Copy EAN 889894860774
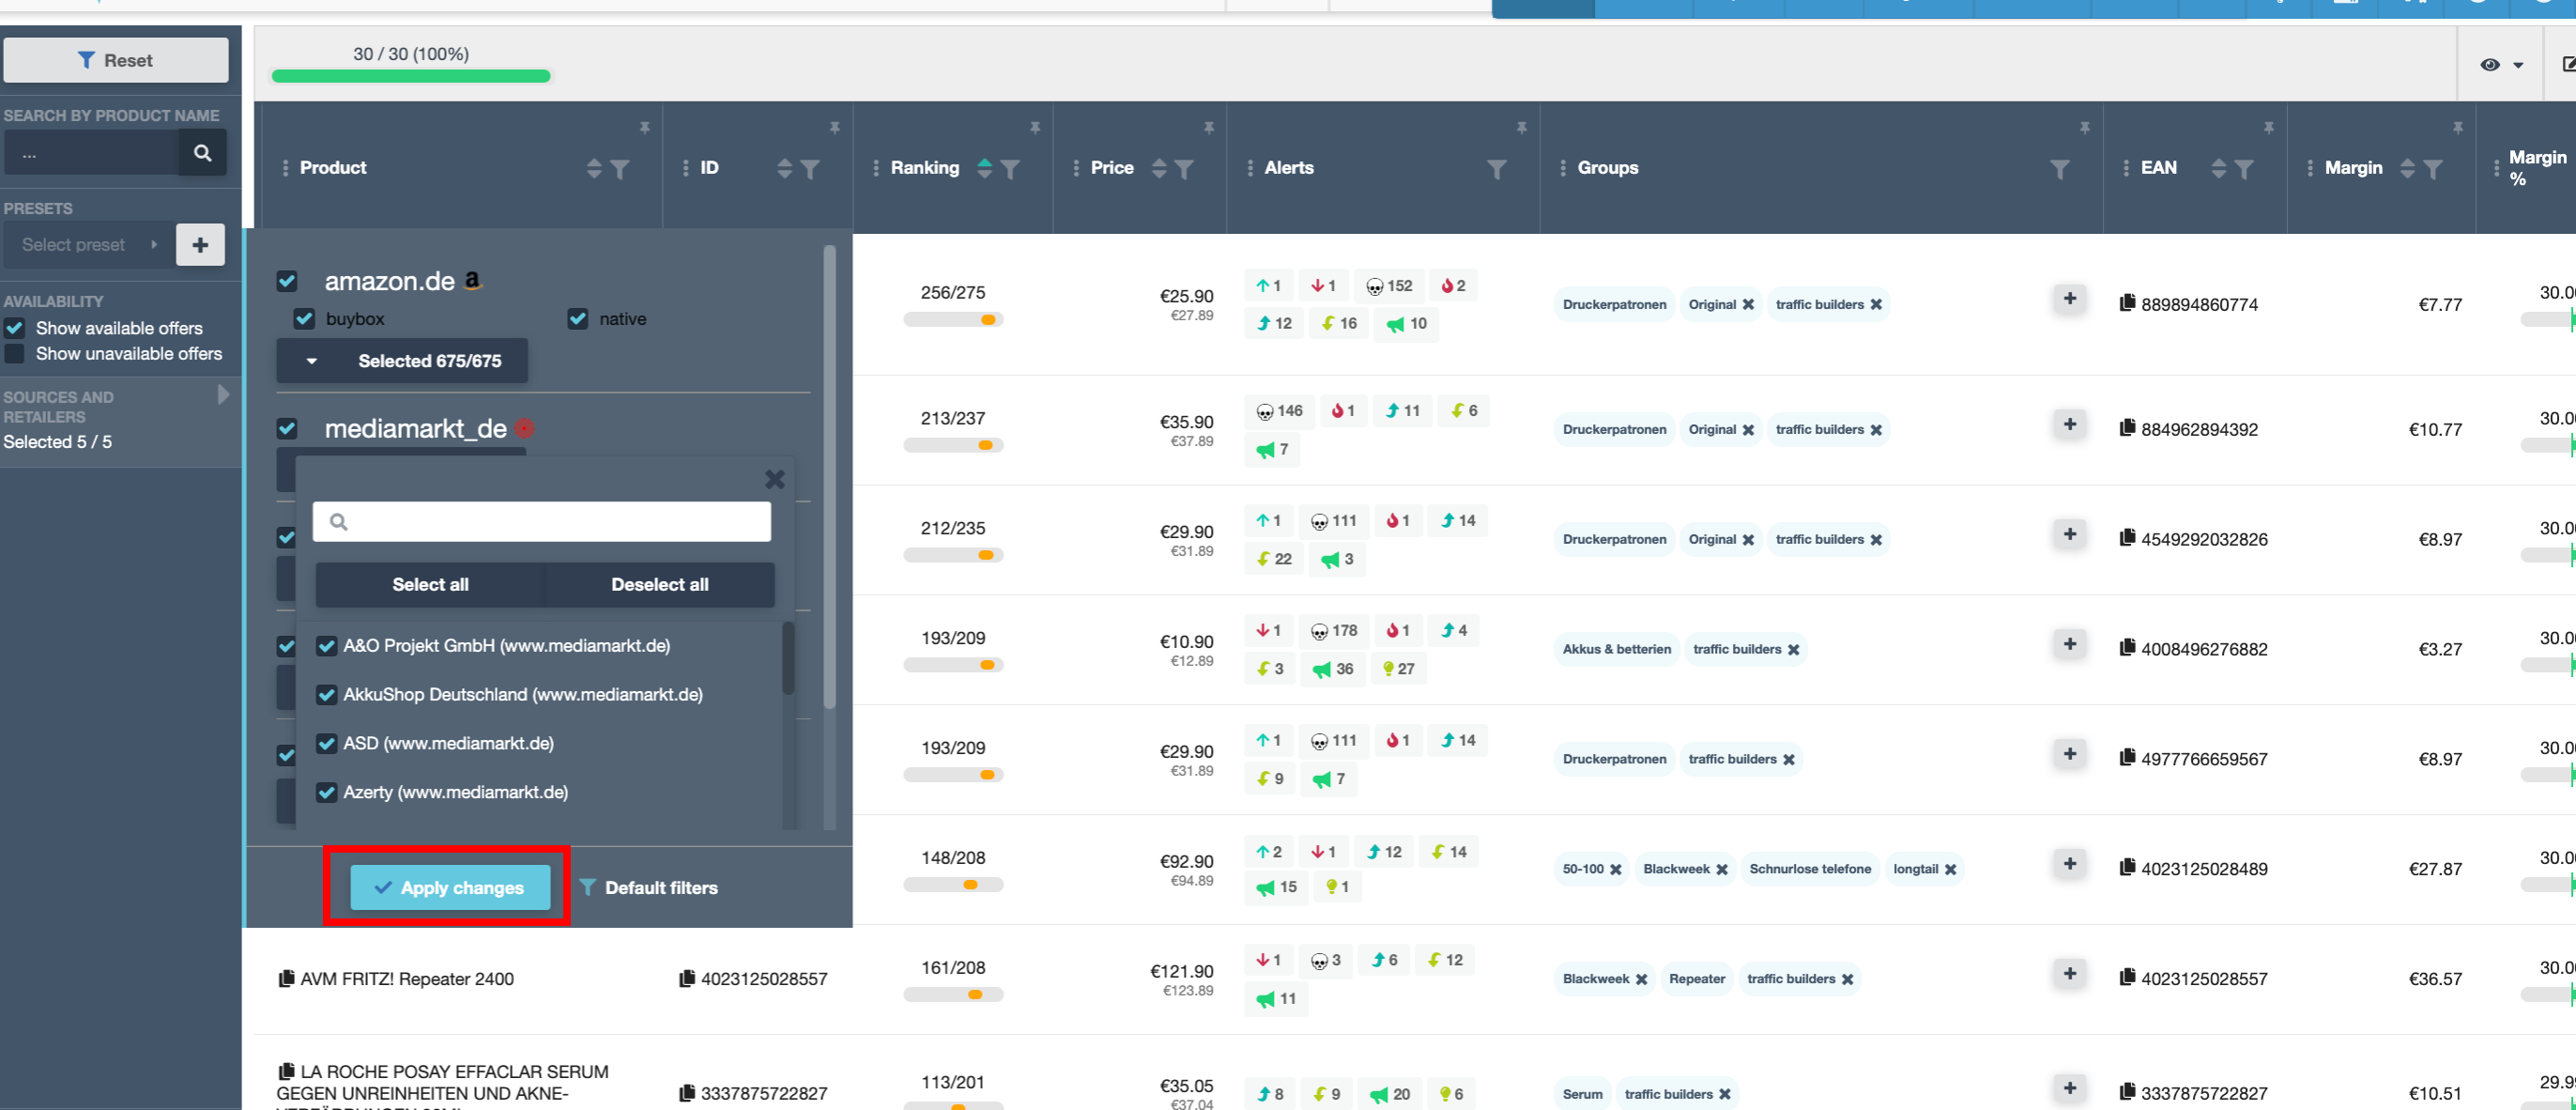2576x1110 pixels. coord(2127,303)
